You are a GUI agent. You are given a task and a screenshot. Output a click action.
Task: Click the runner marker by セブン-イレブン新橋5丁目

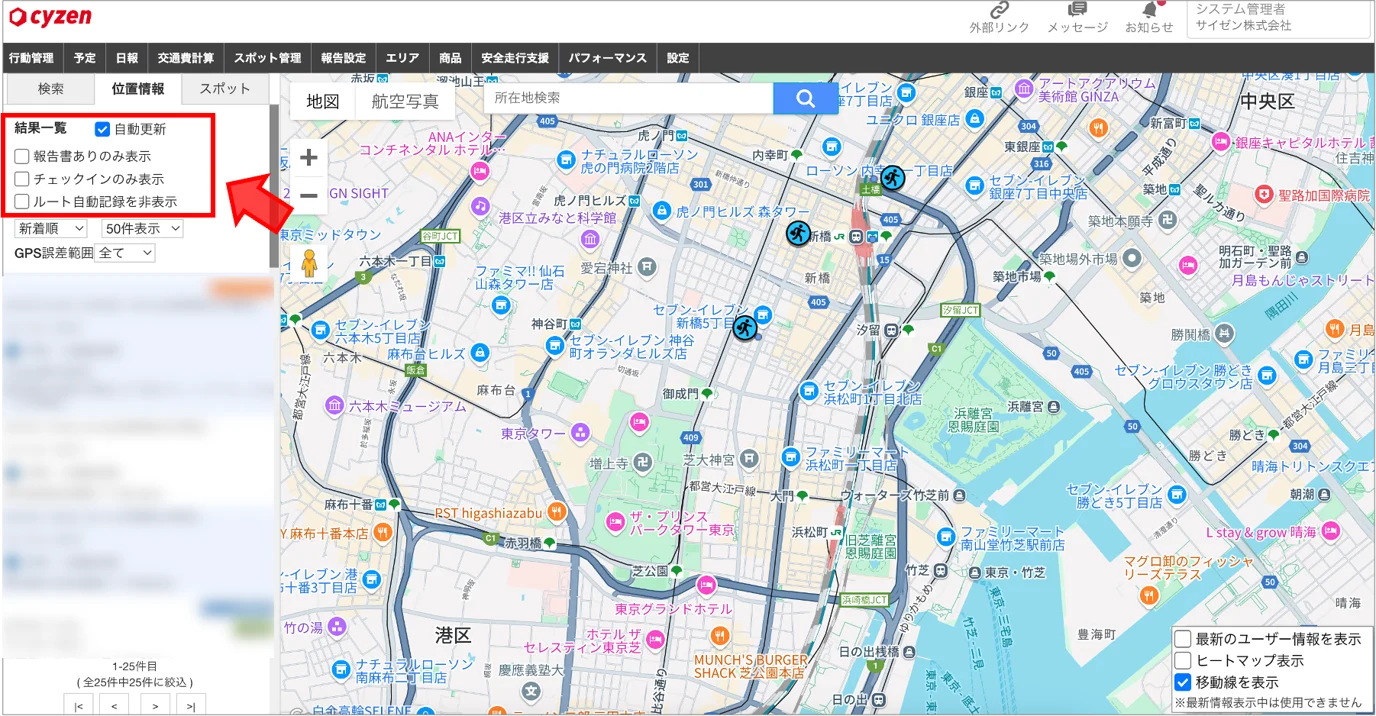(744, 327)
